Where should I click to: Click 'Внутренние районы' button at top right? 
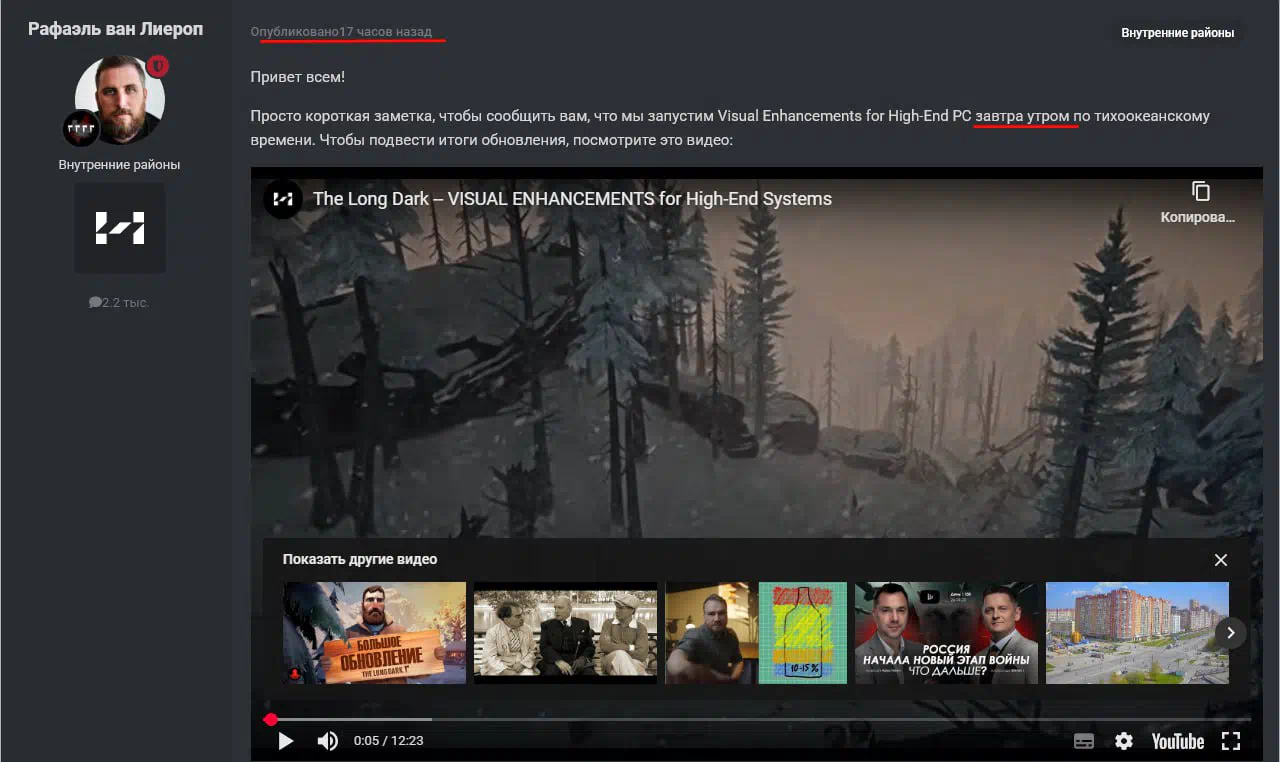[1177, 33]
